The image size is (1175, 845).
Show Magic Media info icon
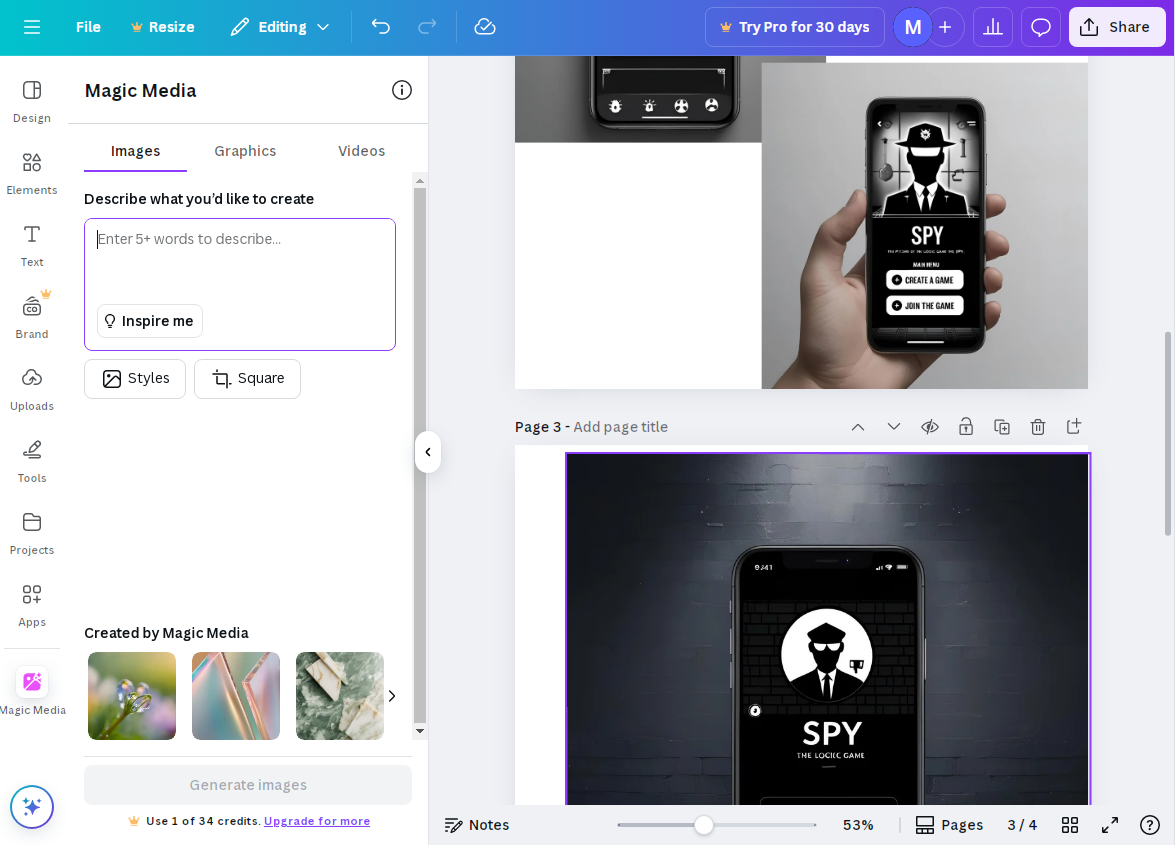point(402,91)
